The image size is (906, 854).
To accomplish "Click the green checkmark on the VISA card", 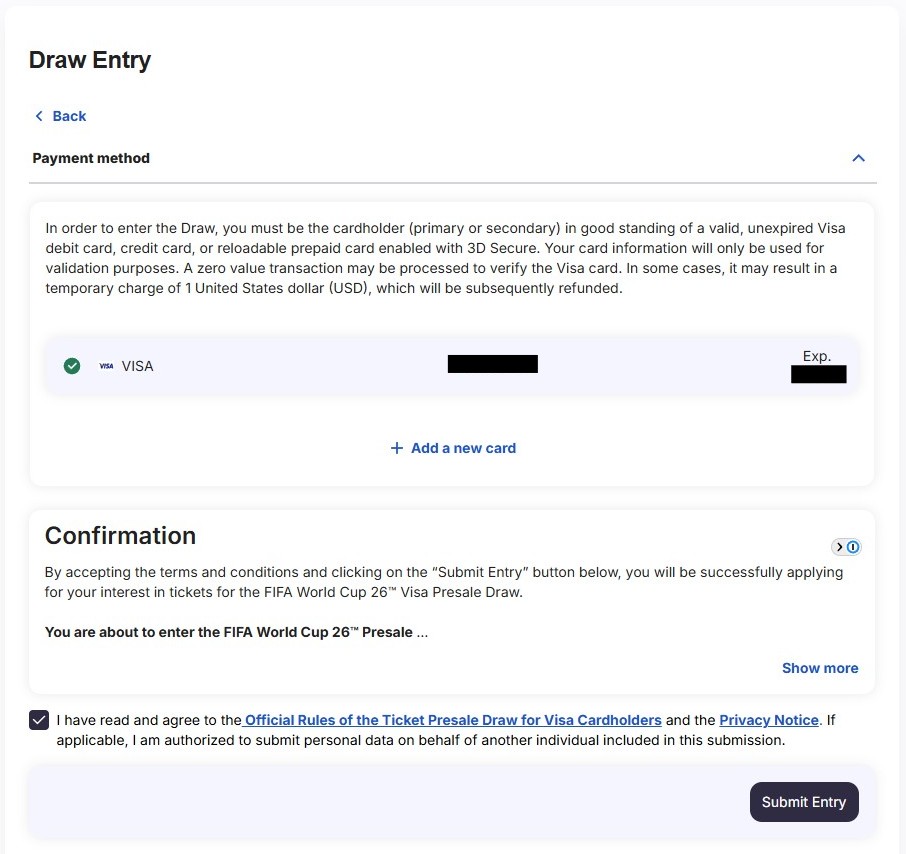I will tap(72, 366).
